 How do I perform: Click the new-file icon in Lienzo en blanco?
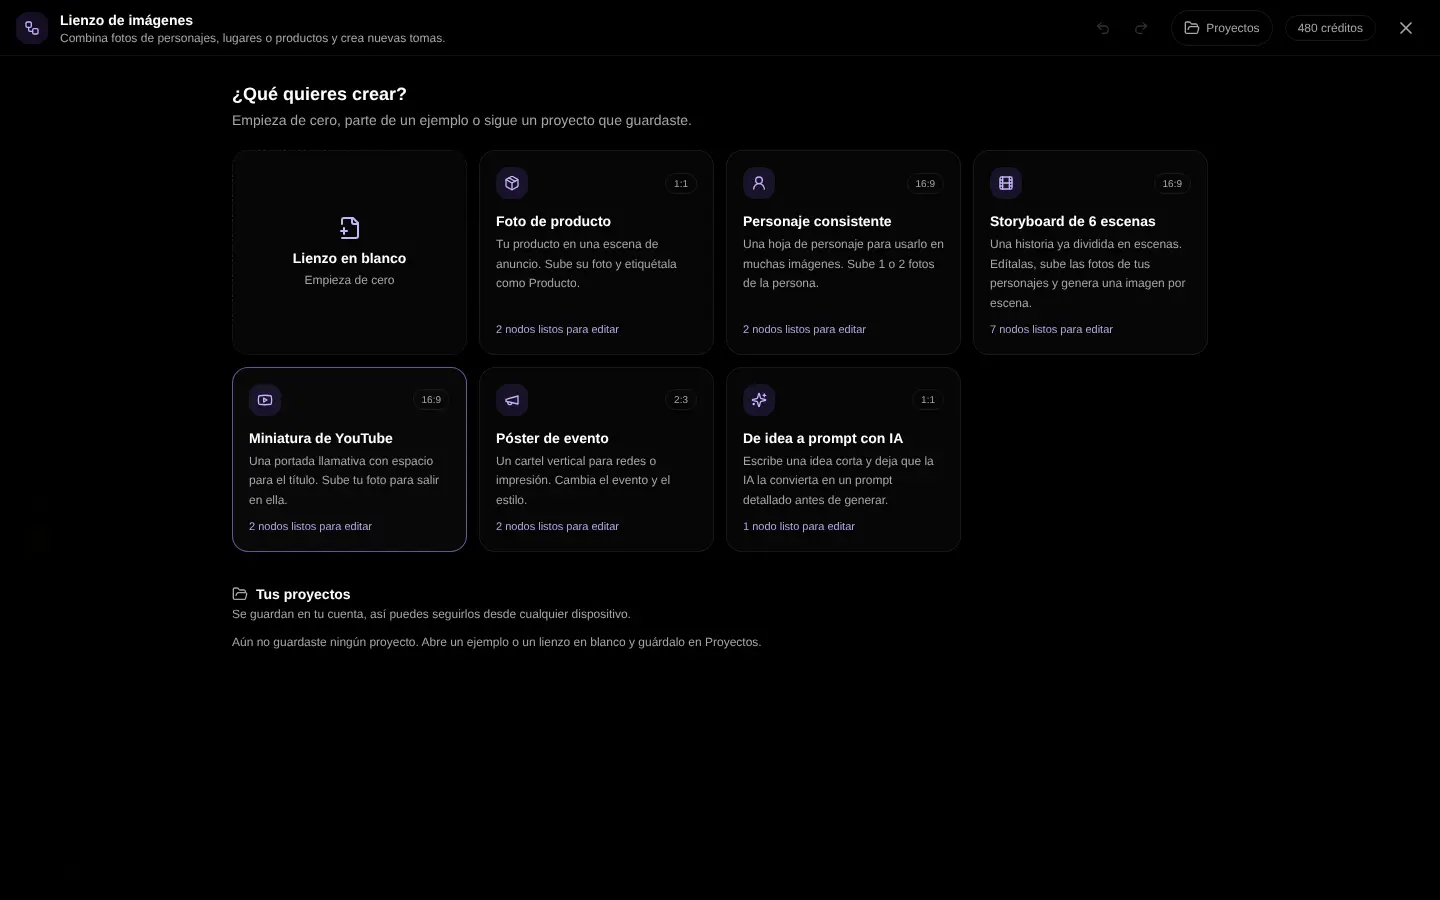click(x=349, y=228)
